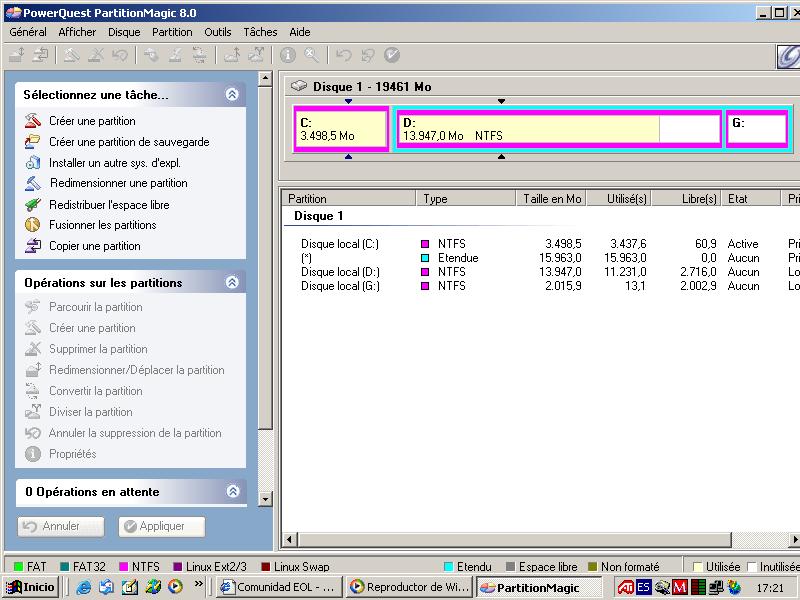Click the Appliquer button
The width and height of the screenshot is (800, 600).
click(162, 526)
